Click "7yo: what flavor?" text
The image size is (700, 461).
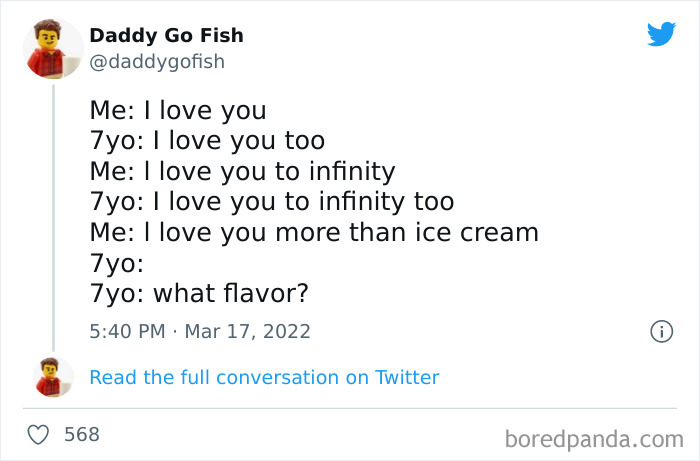tap(198, 294)
